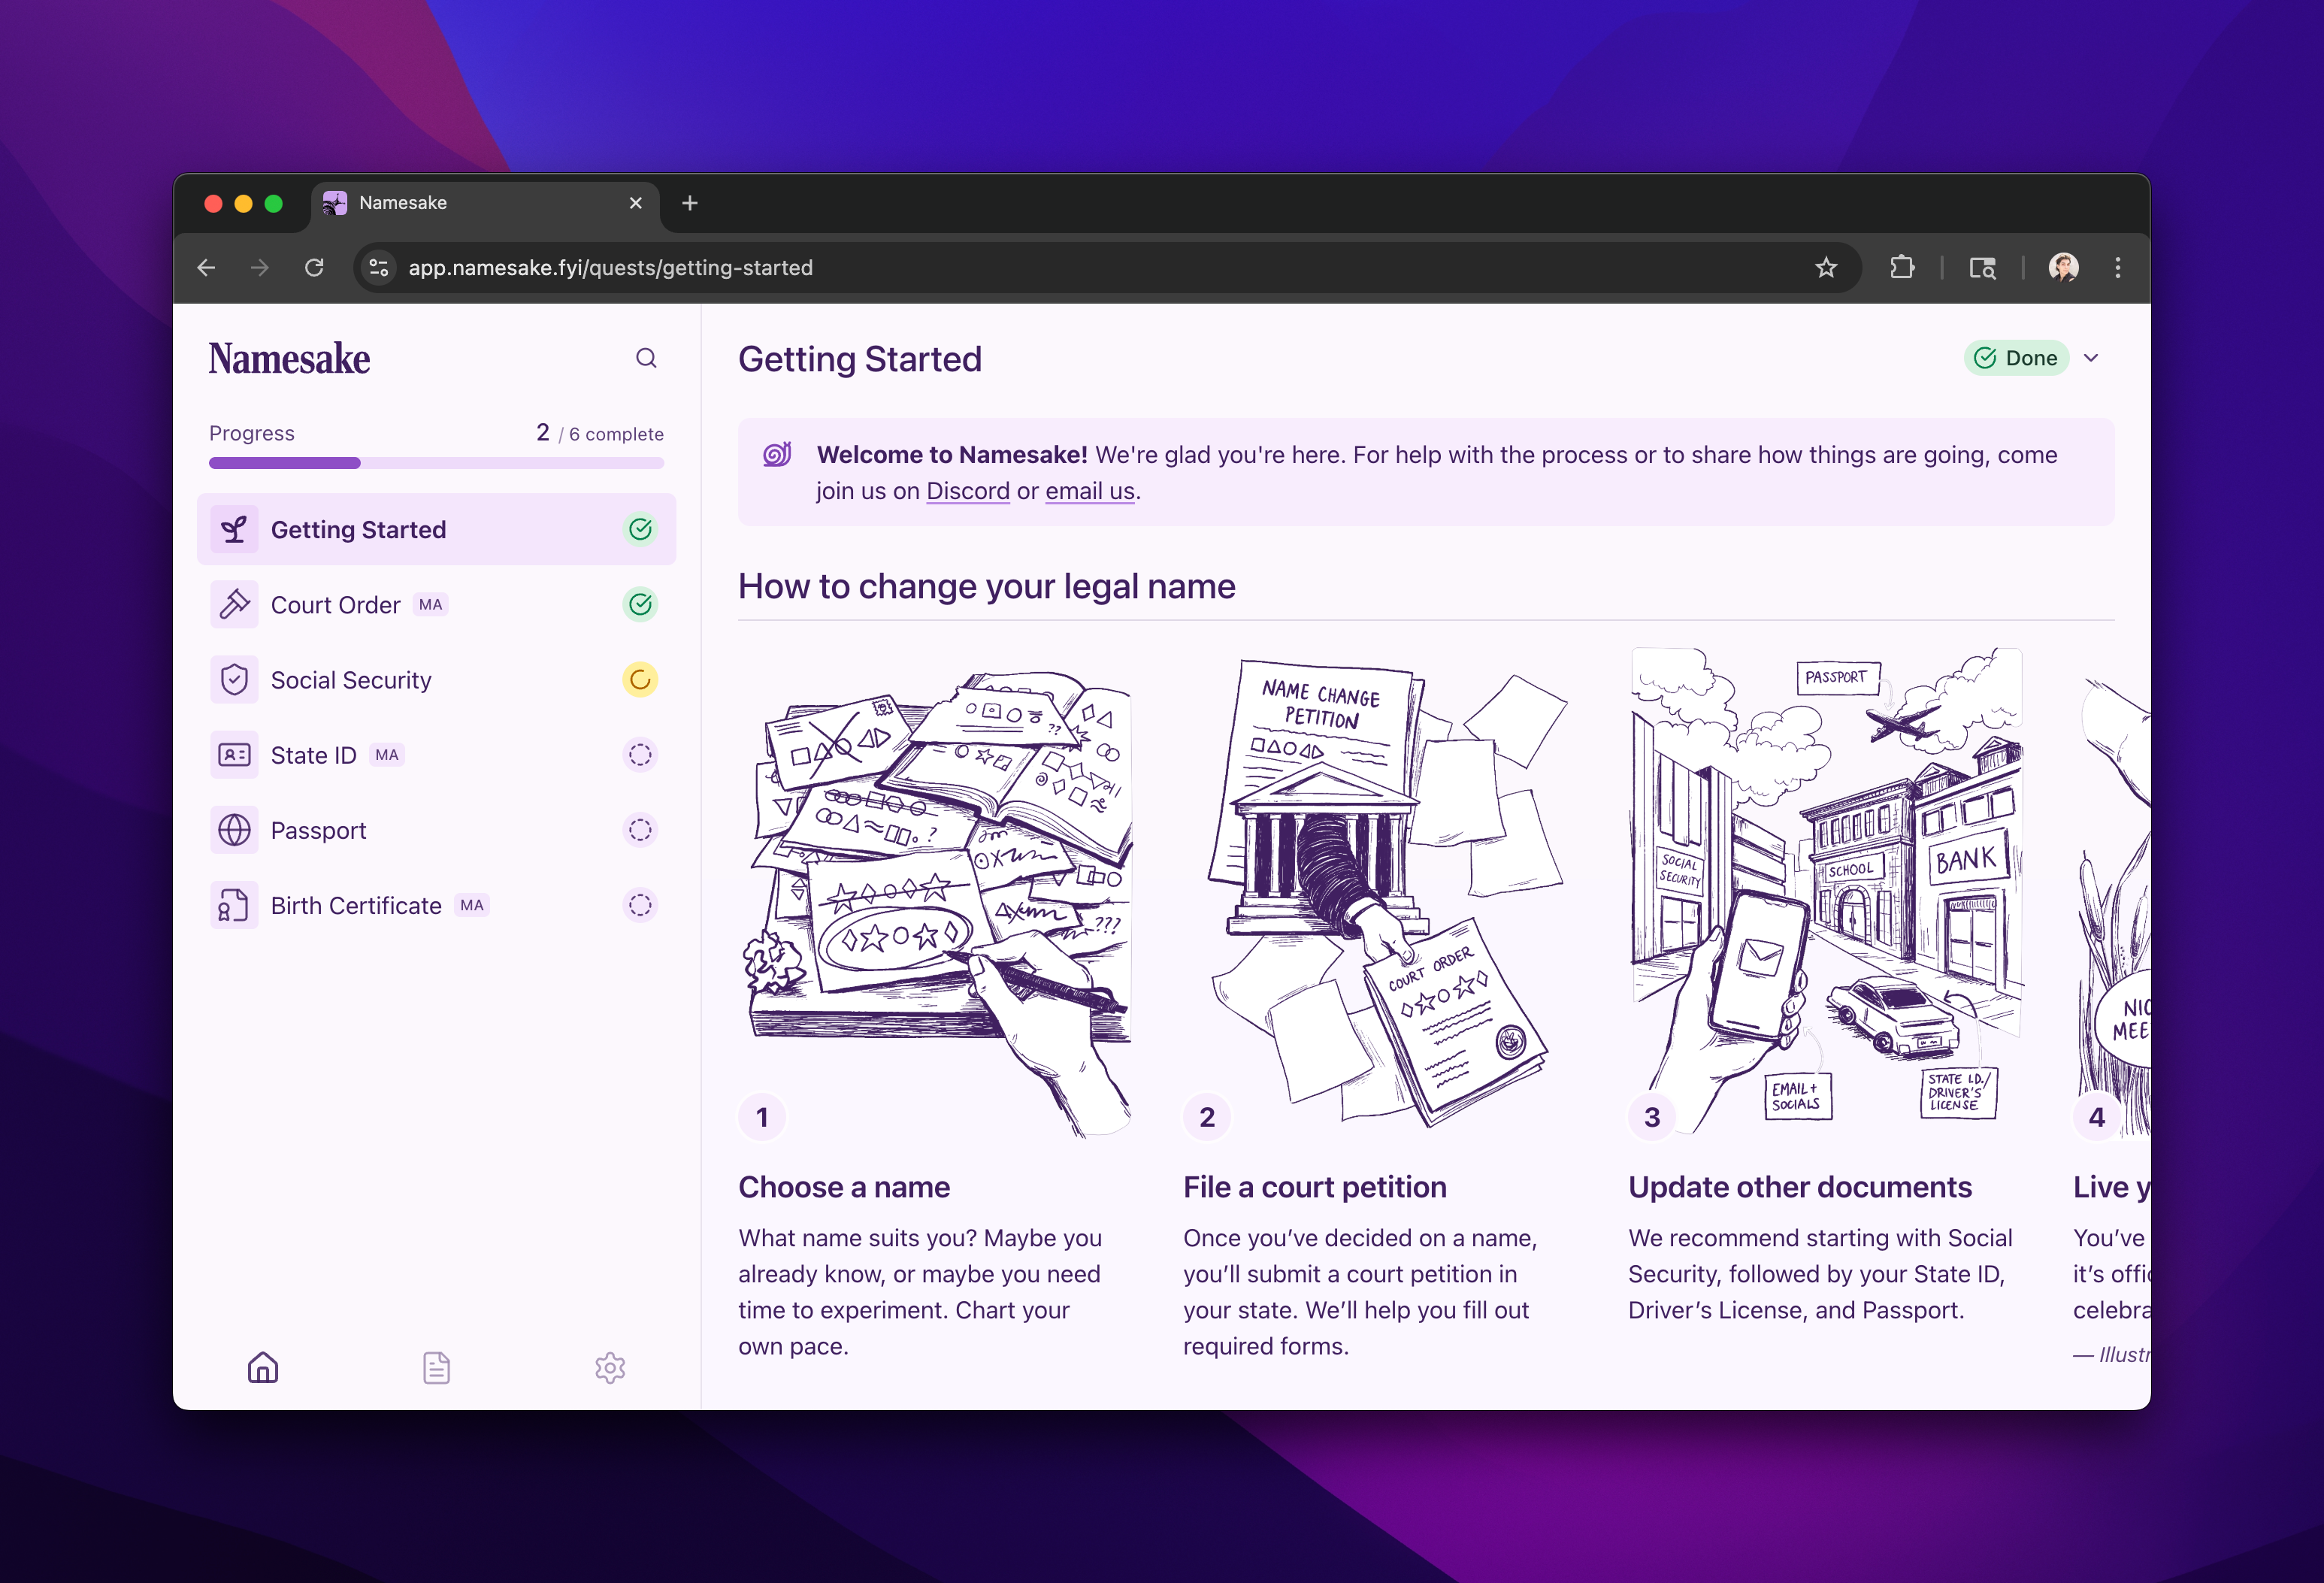The width and height of the screenshot is (2324, 1583).
Task: Go to Home via house icon
Action: (x=263, y=1367)
